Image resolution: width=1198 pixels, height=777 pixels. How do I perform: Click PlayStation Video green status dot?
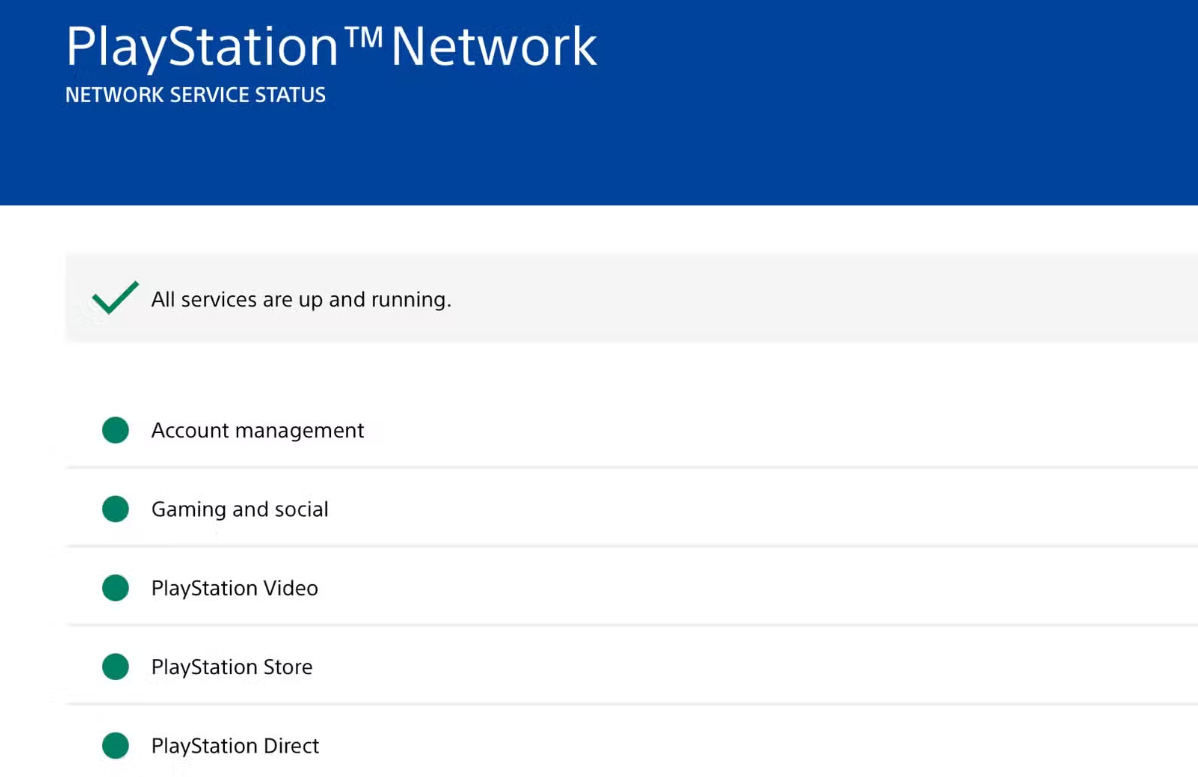tap(115, 588)
